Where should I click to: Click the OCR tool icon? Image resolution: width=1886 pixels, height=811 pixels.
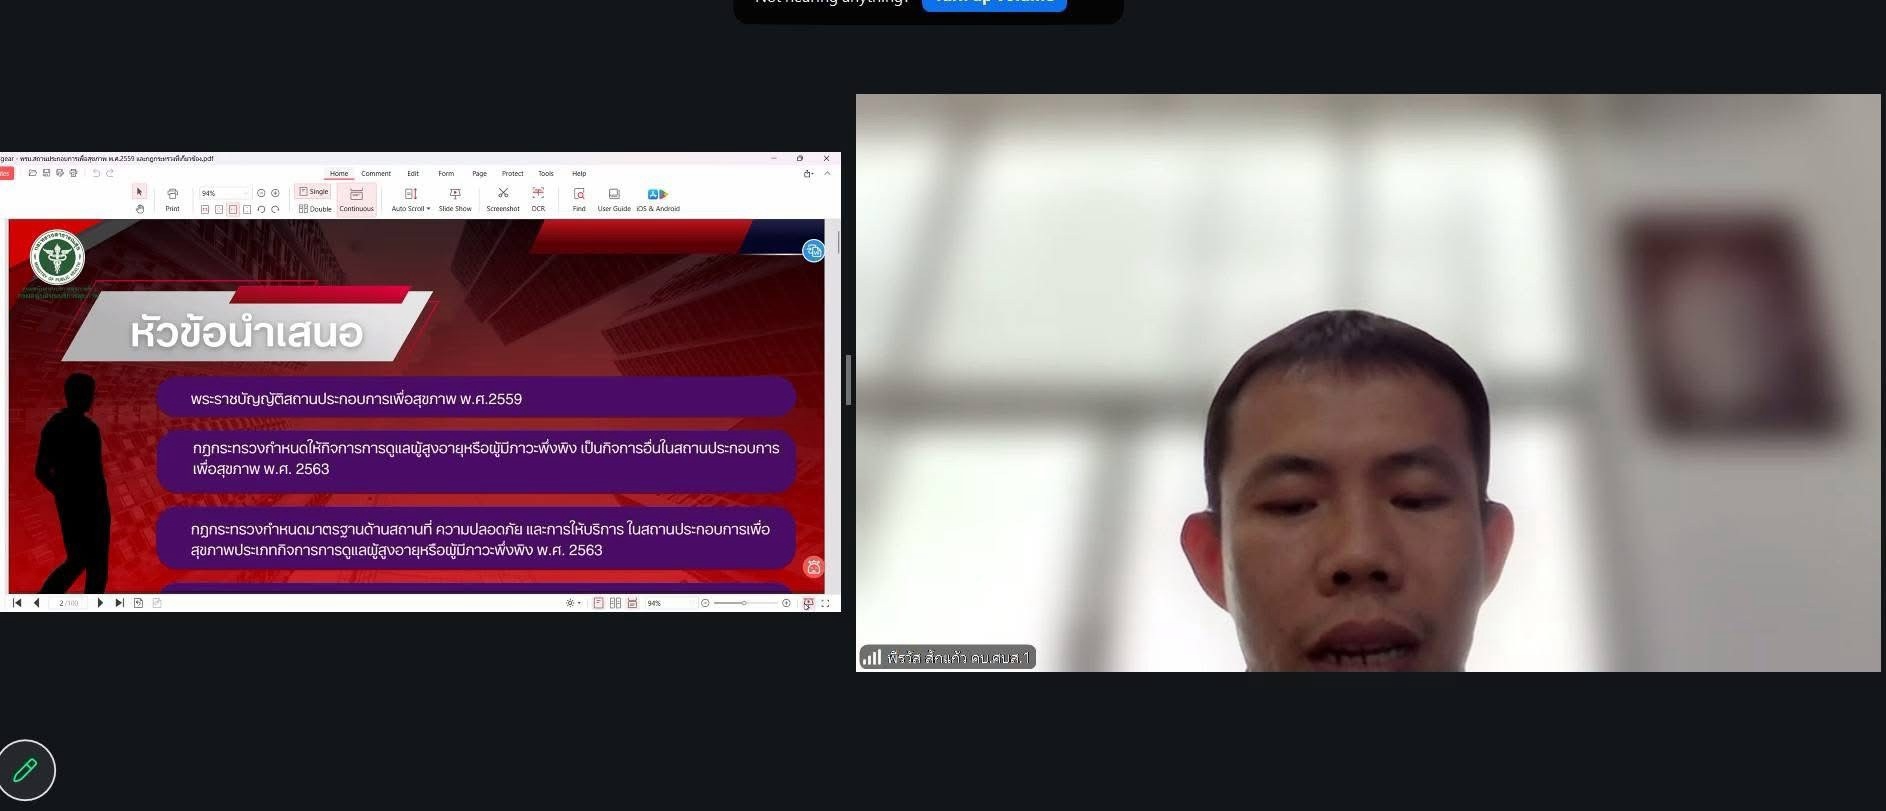pos(538,199)
